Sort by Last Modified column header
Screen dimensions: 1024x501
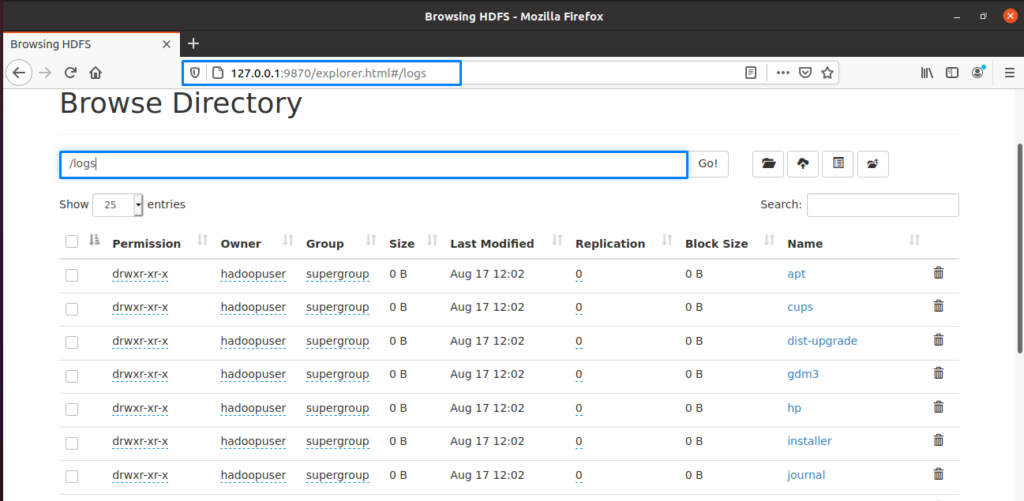click(x=491, y=243)
